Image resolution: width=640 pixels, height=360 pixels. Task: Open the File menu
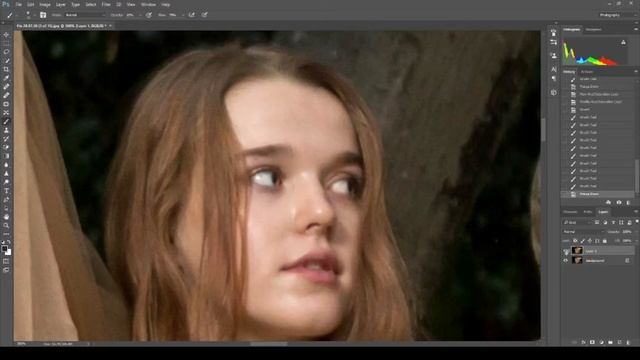(18, 4)
